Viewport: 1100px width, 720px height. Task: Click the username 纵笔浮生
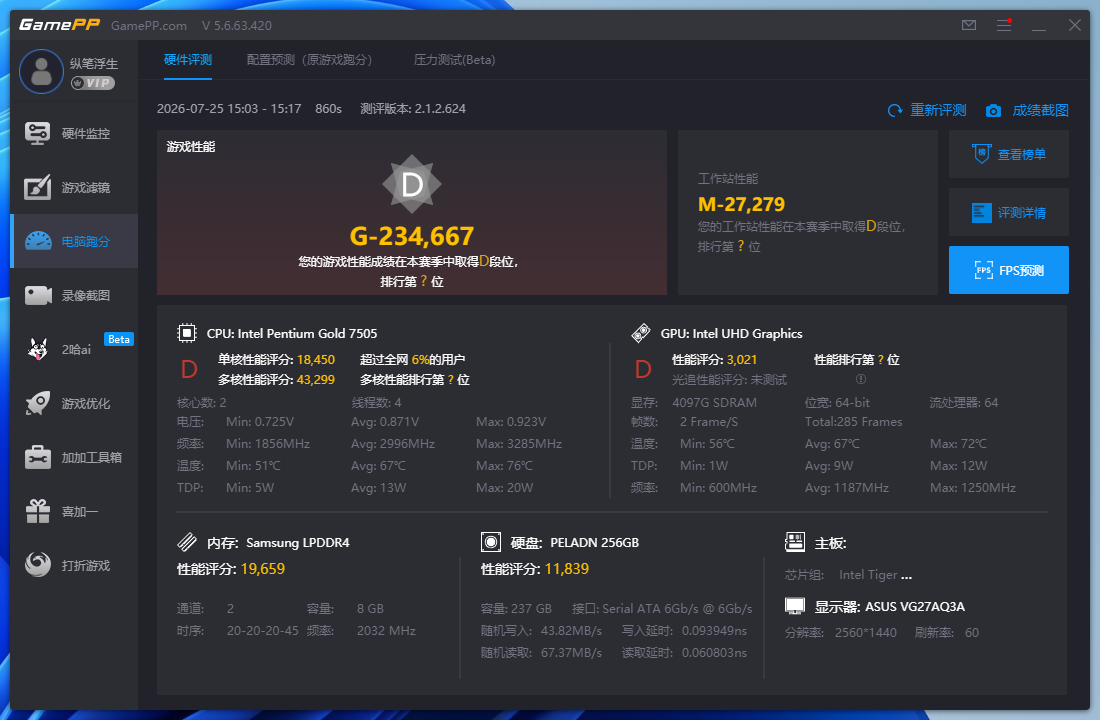point(94,63)
